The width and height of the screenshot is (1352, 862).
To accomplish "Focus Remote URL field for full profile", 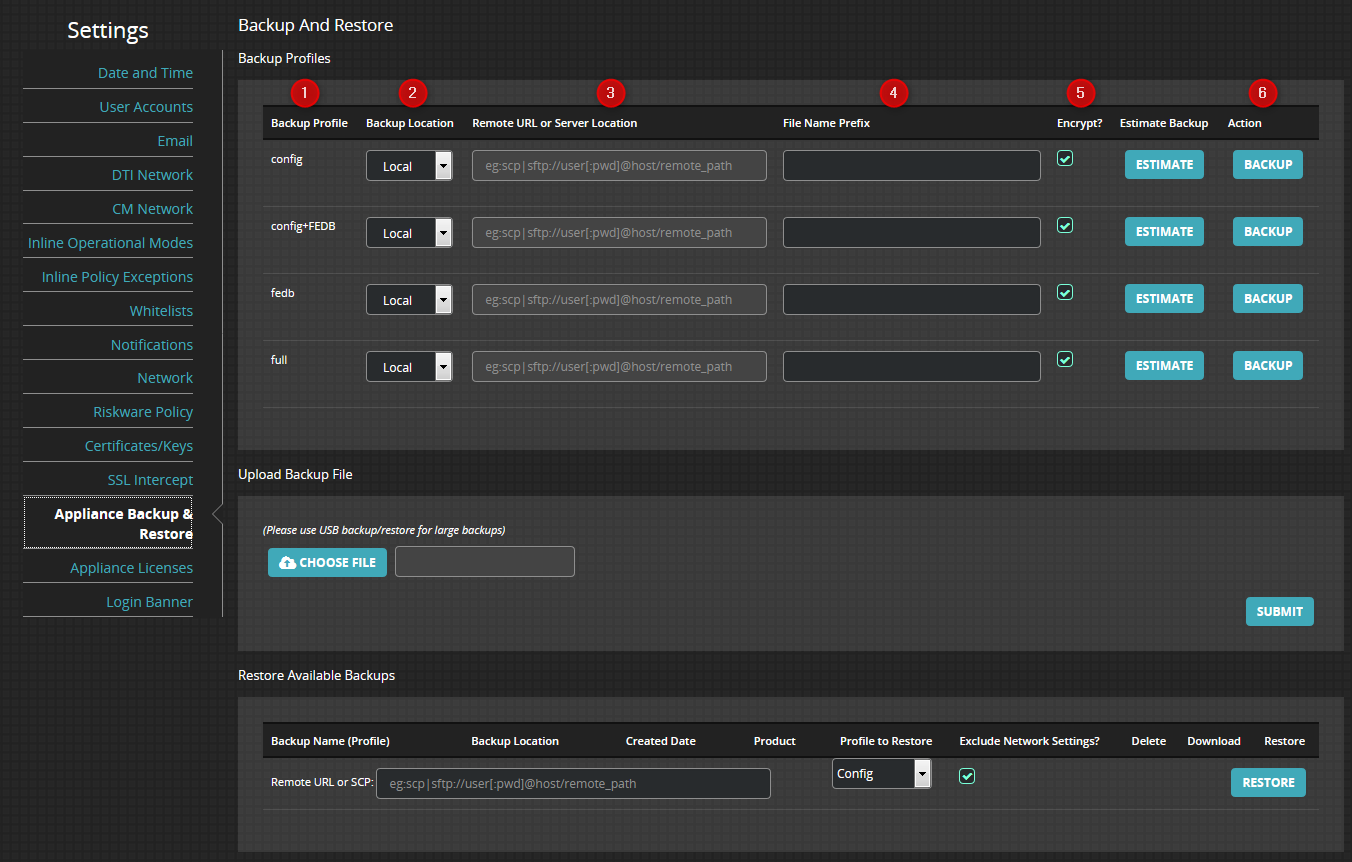I will (x=619, y=367).
